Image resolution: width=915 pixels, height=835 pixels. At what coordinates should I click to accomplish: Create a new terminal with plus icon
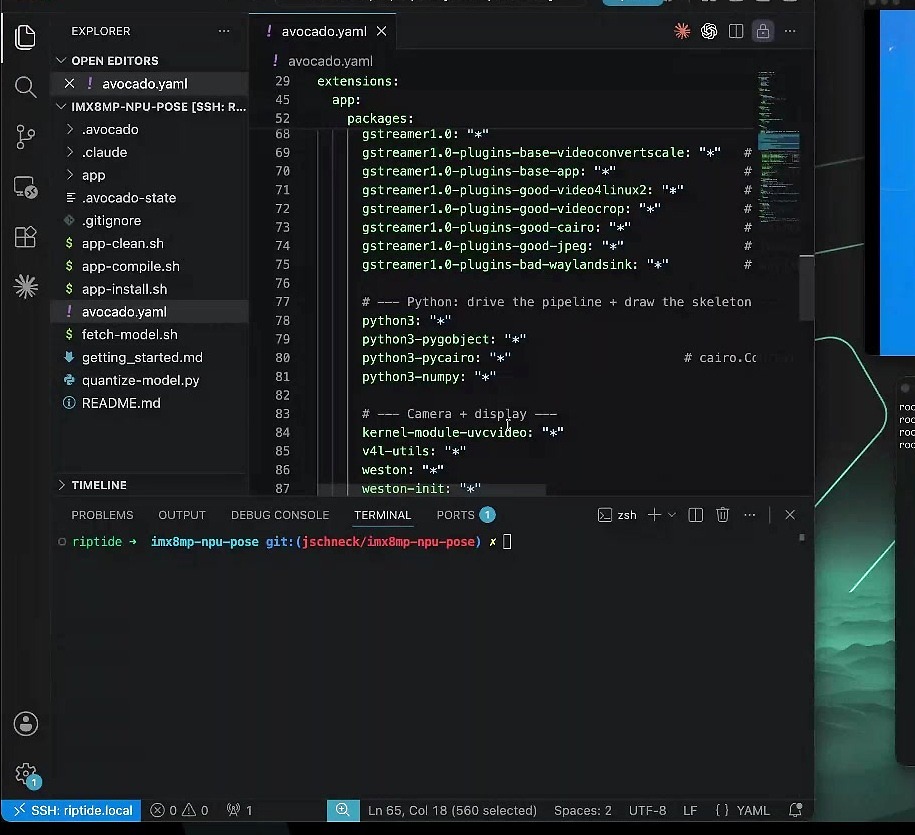click(x=655, y=515)
